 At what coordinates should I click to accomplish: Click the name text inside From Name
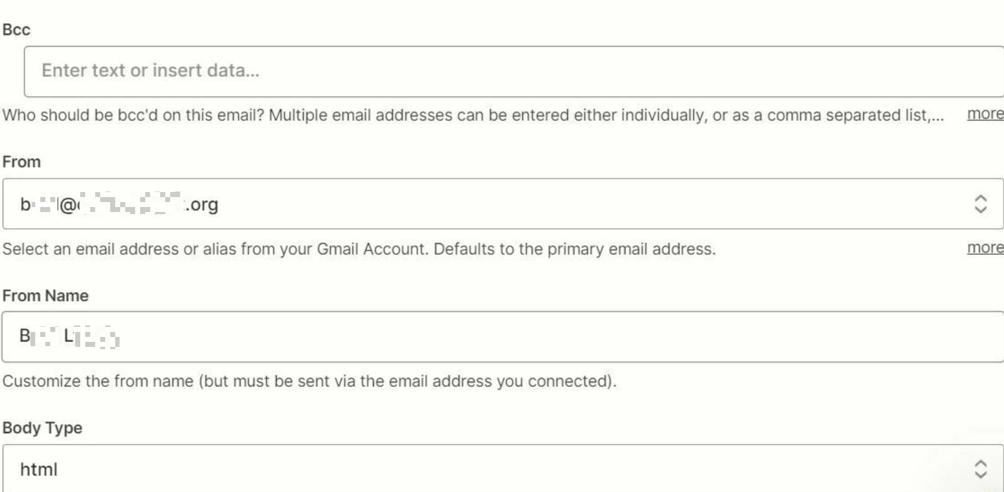pyautogui.click(x=70, y=338)
